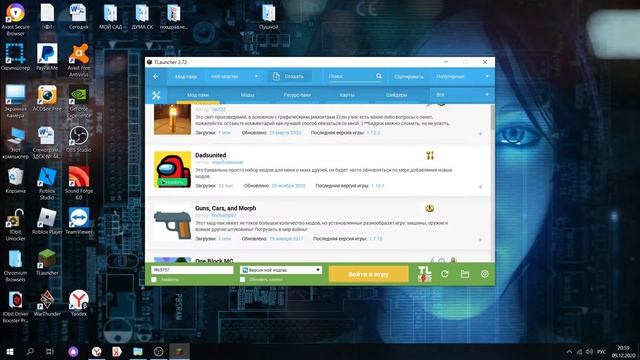
Task: Open Roblox Player desktop shortcut
Action: [x=47, y=221]
